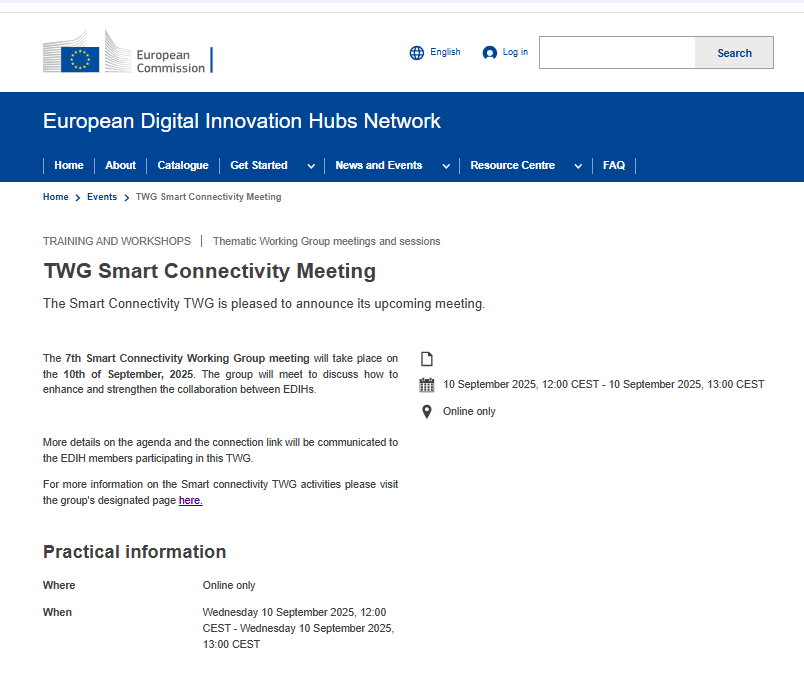
Task: Open the Catalogue menu item
Action: [183, 166]
